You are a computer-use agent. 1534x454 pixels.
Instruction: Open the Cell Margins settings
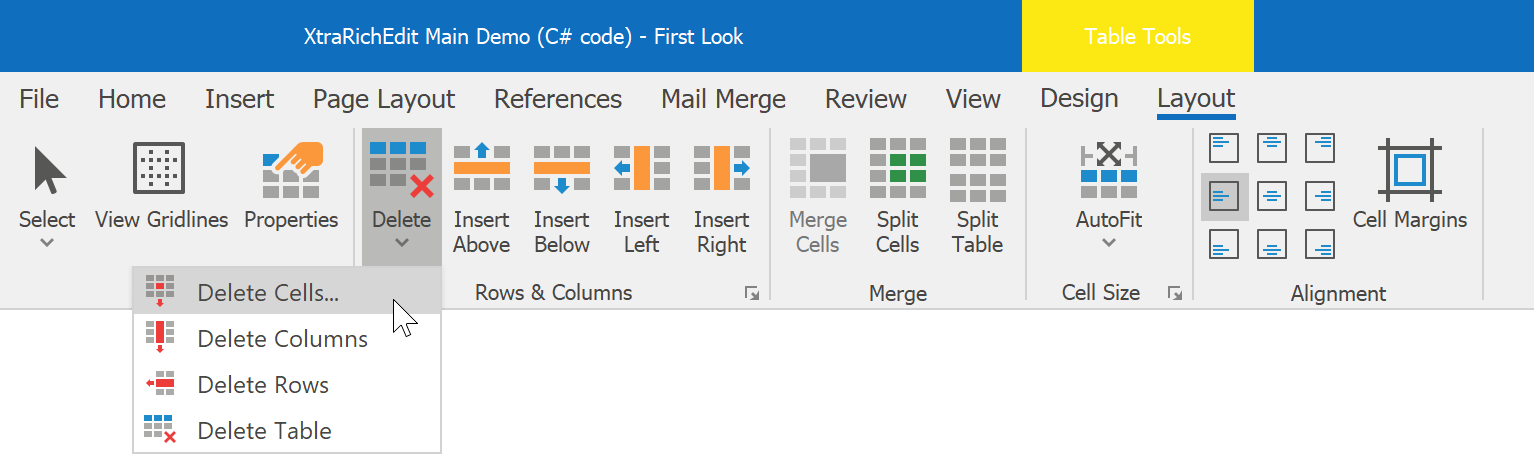click(1409, 168)
